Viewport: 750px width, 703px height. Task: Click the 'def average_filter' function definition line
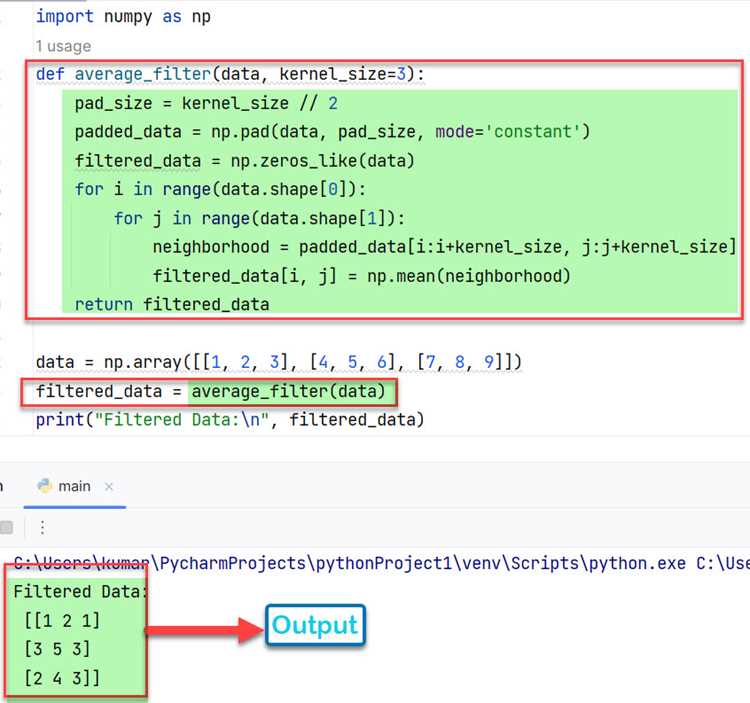(x=230, y=74)
